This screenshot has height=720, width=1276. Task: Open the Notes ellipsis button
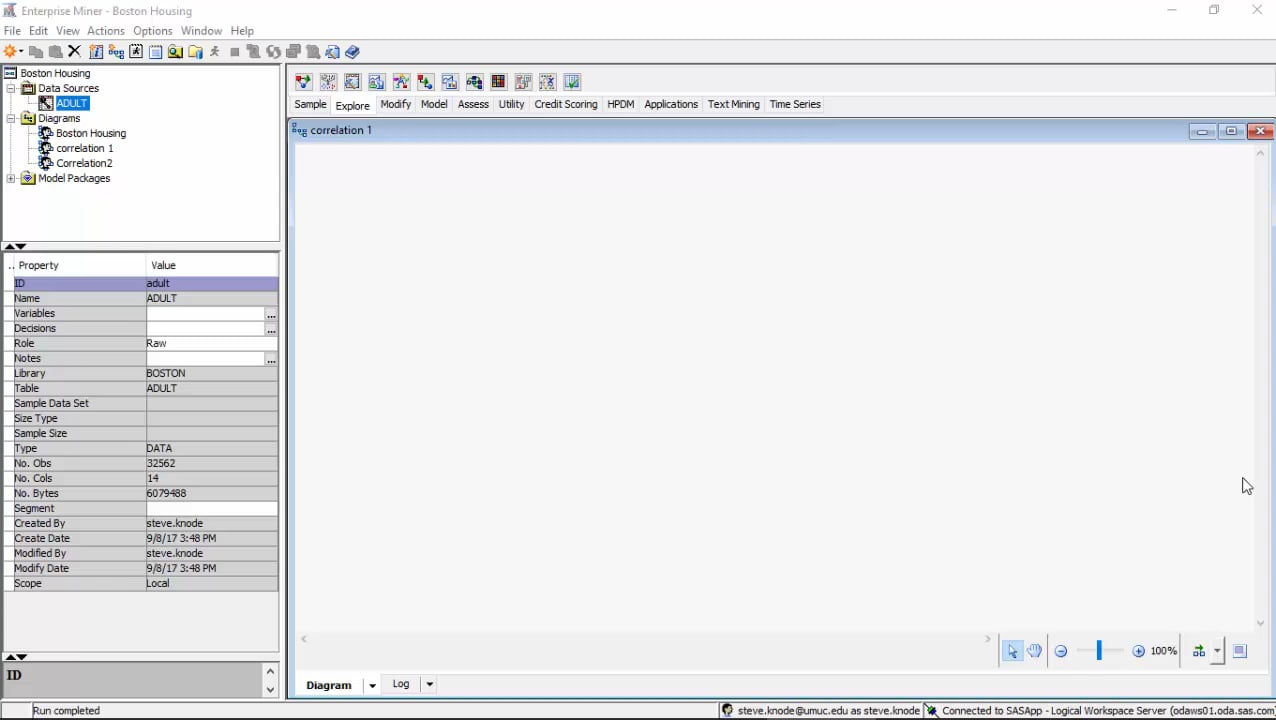pyautogui.click(x=271, y=359)
